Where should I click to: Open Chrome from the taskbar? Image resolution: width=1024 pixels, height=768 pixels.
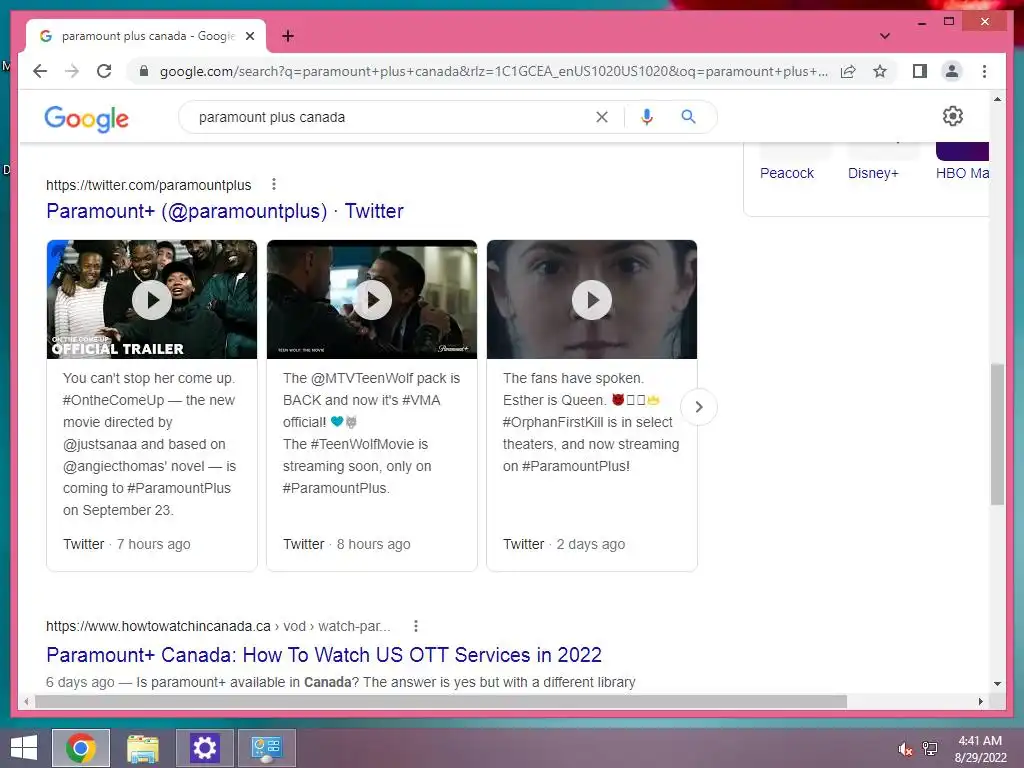(x=81, y=748)
